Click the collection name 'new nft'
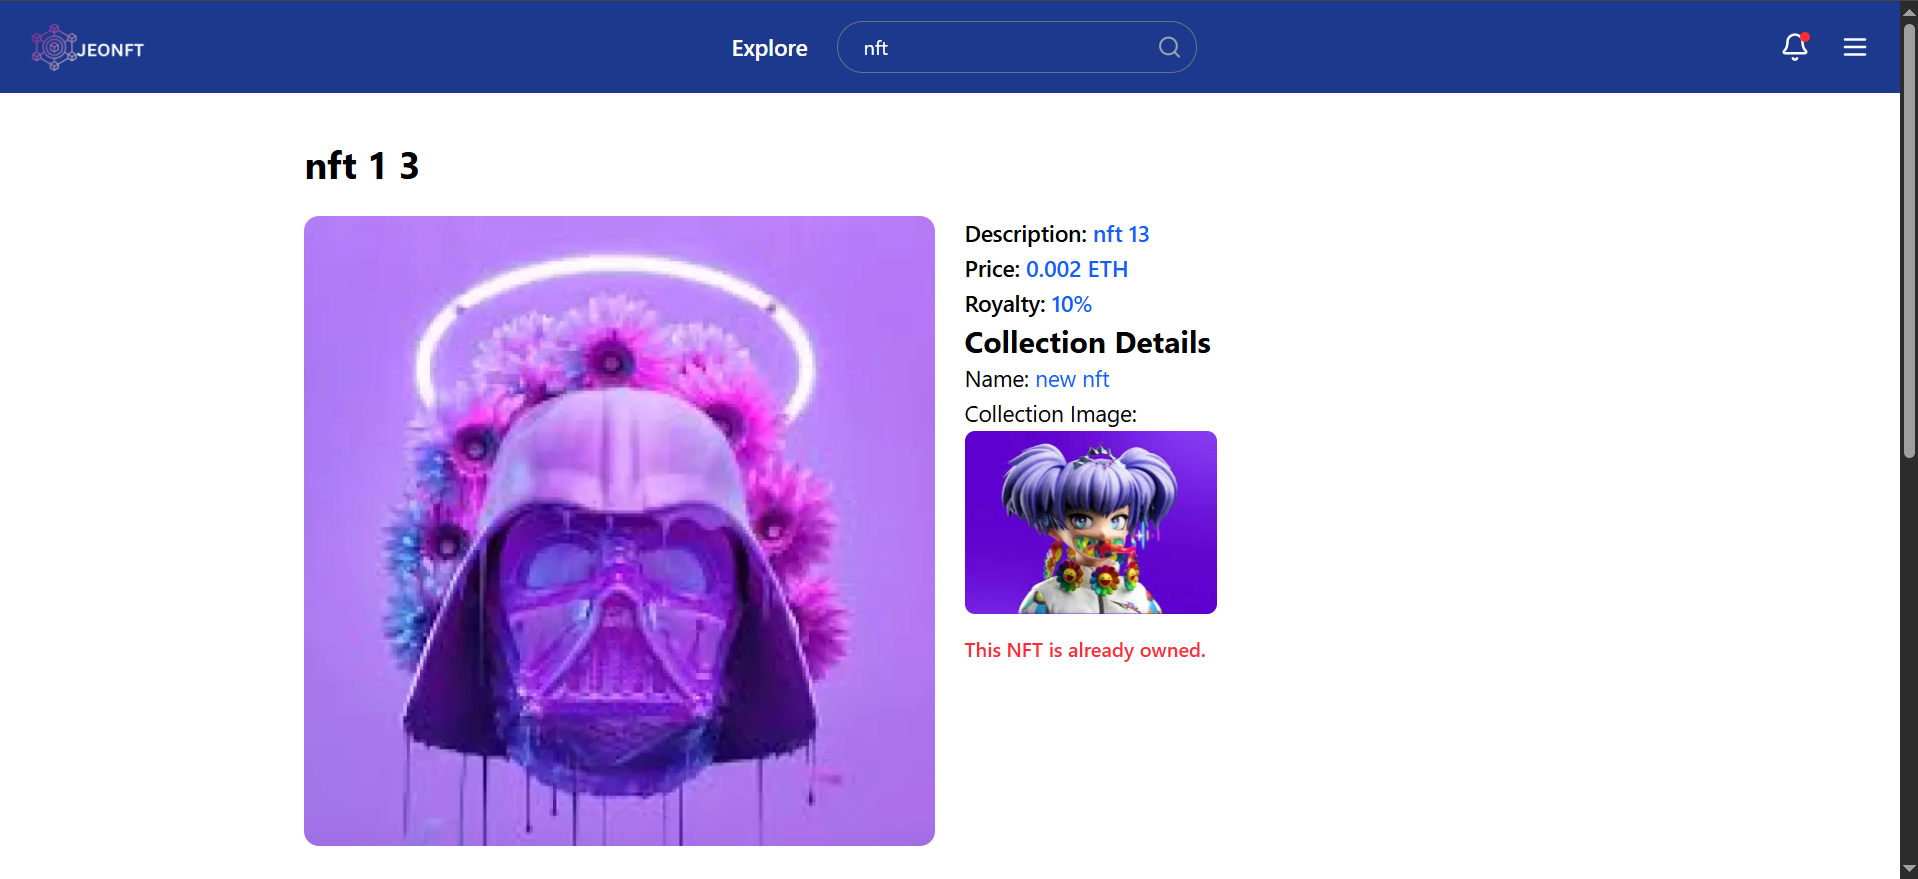 click(x=1072, y=379)
